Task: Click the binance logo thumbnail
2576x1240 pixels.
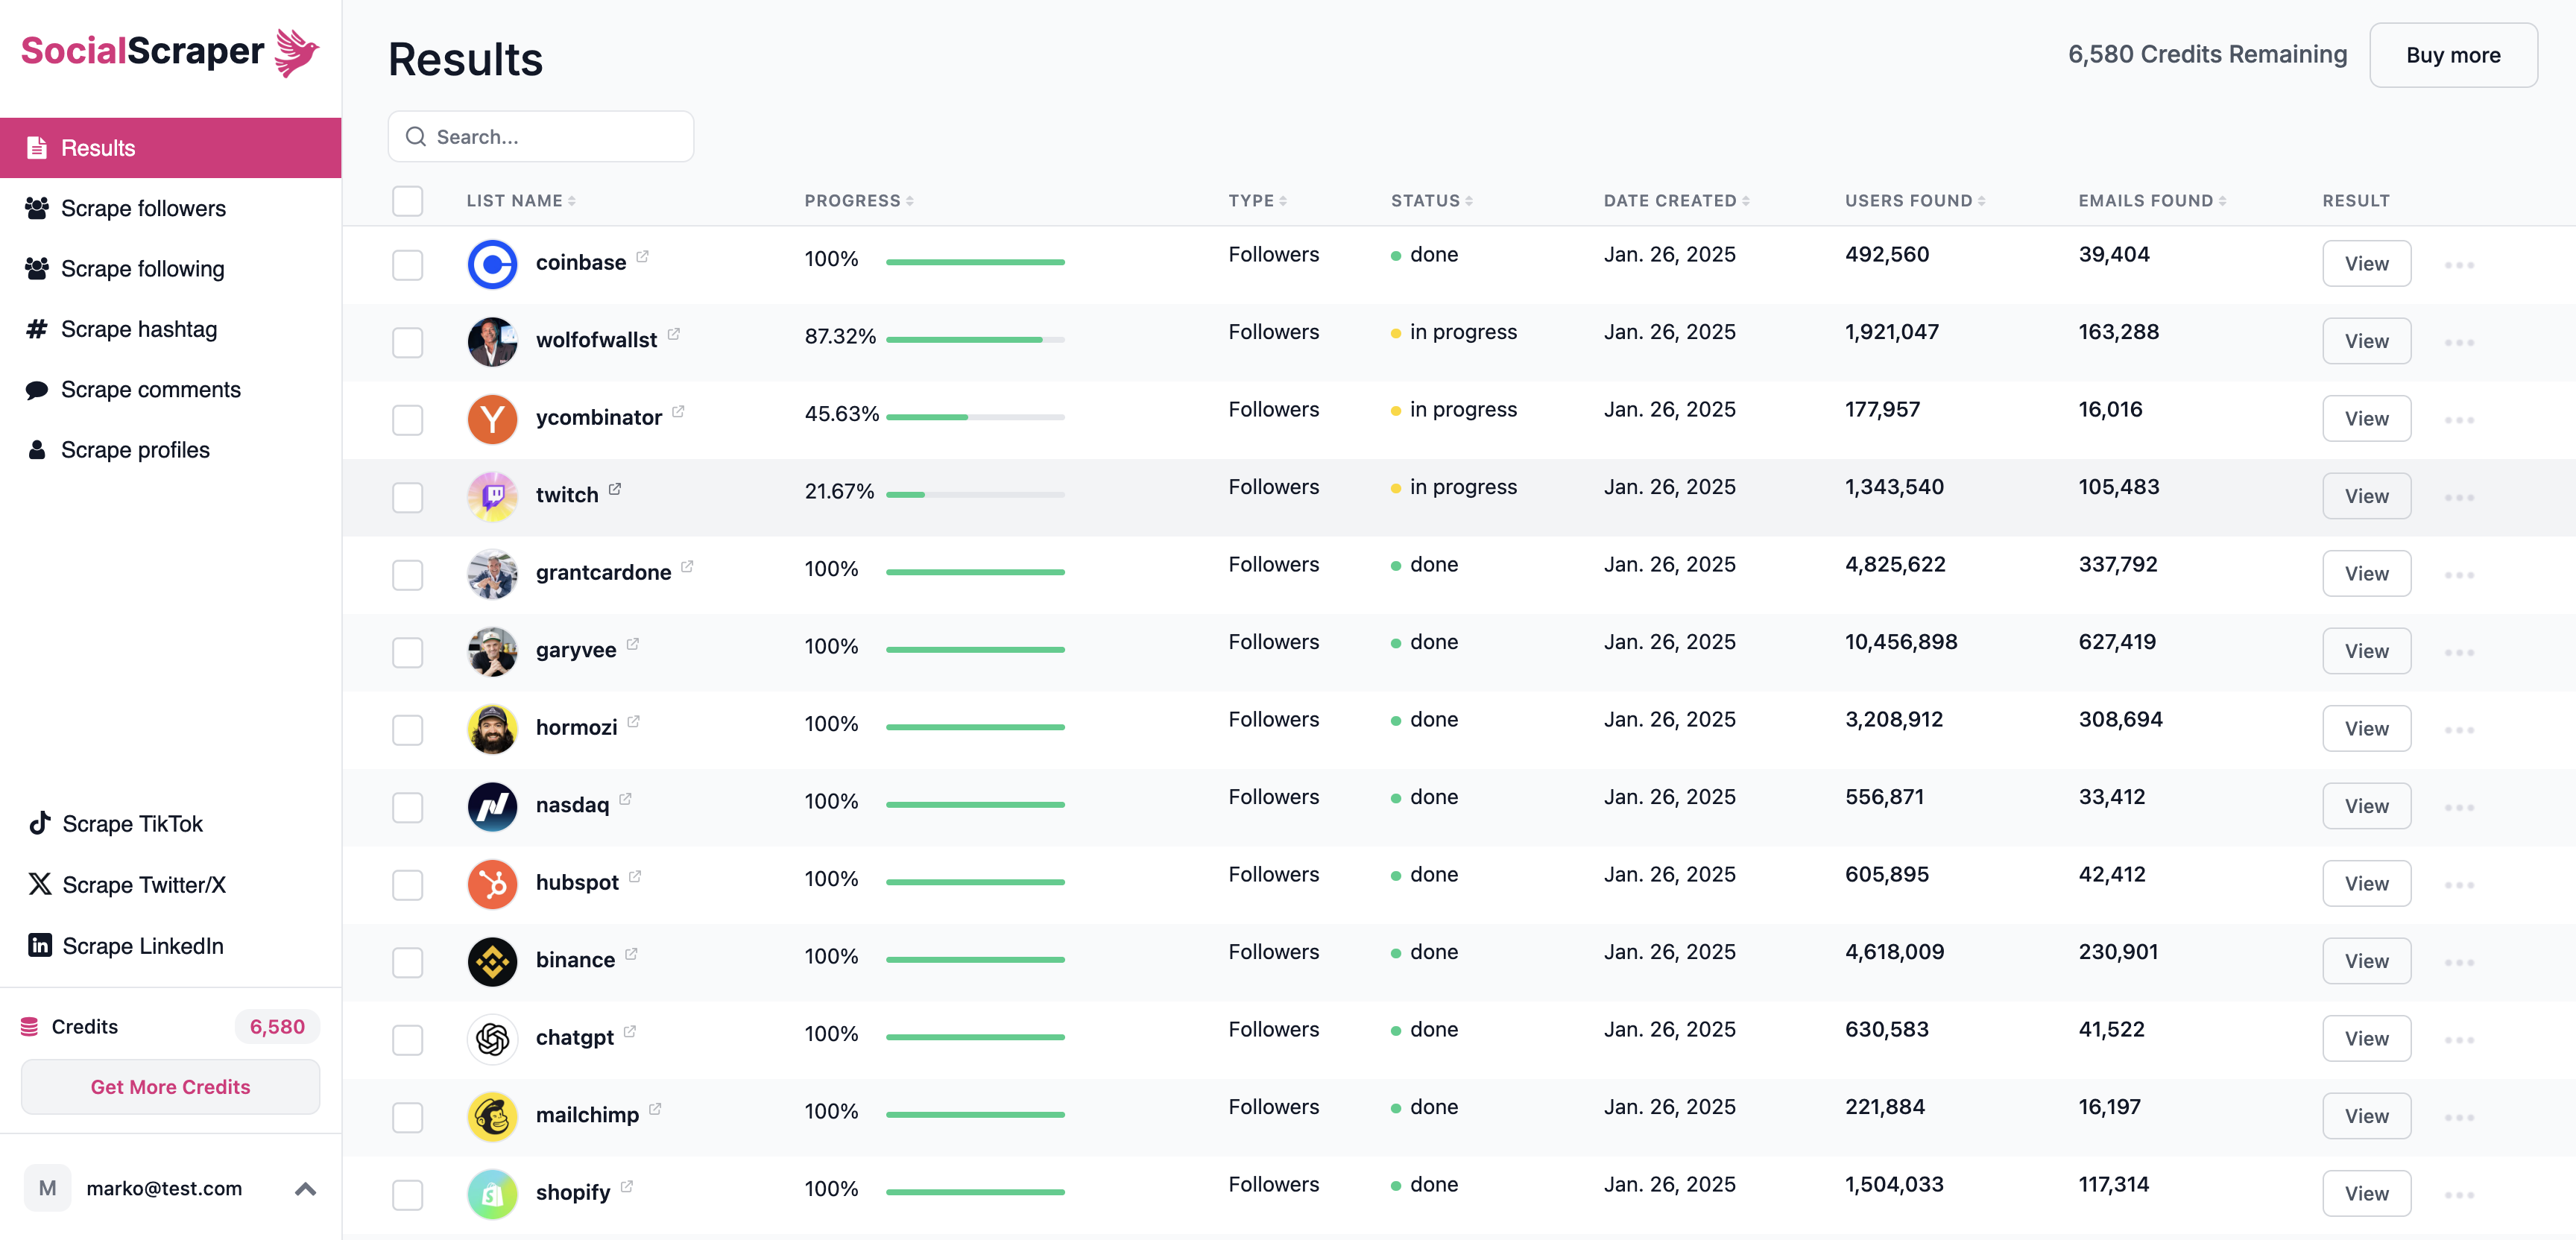Action: pyautogui.click(x=492, y=961)
